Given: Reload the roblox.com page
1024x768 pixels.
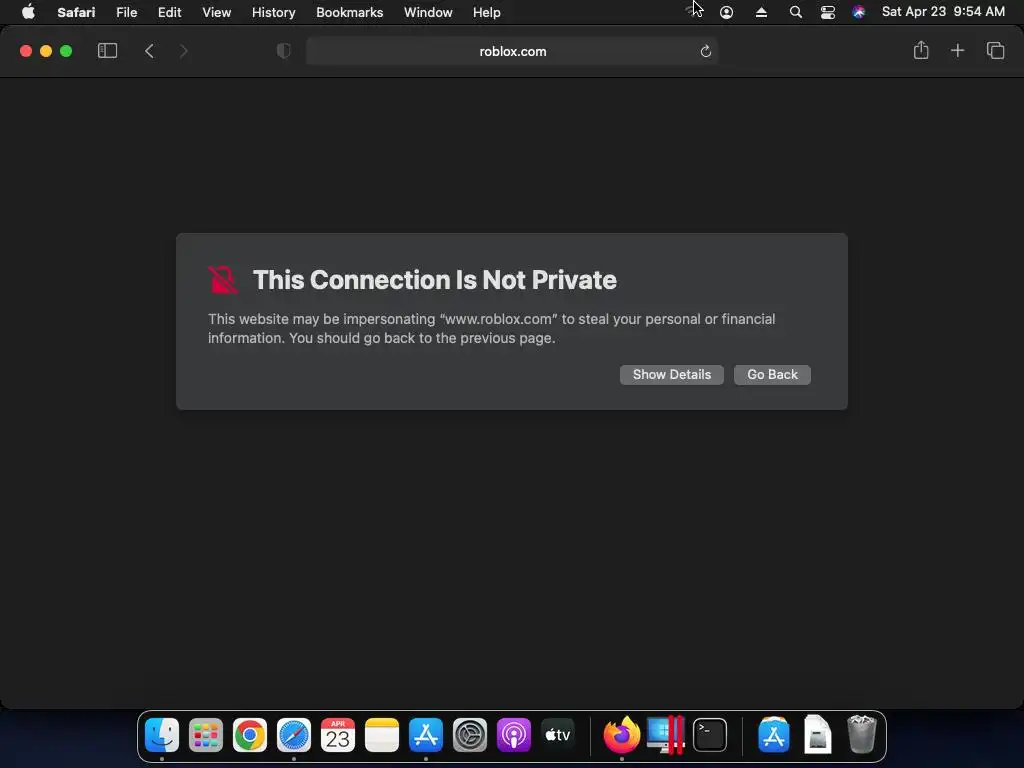Looking at the screenshot, I should [705, 51].
